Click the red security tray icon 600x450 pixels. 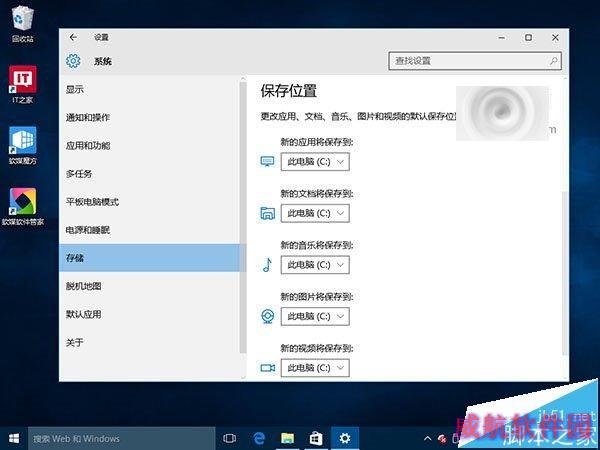click(442, 439)
